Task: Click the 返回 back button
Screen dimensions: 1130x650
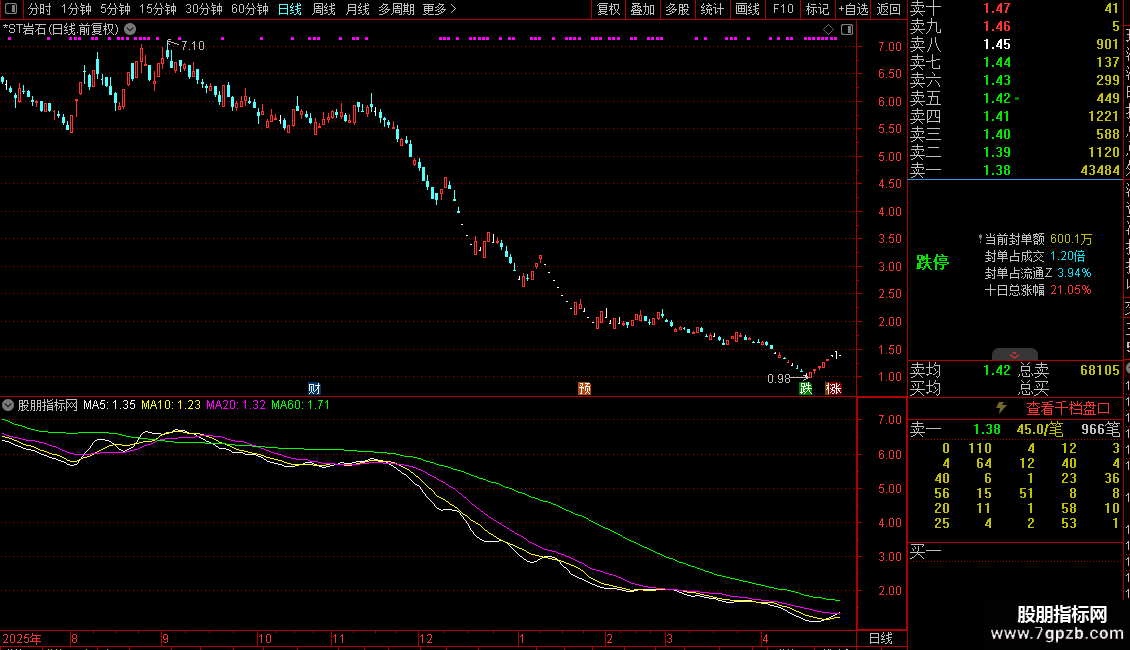Action: click(x=889, y=9)
